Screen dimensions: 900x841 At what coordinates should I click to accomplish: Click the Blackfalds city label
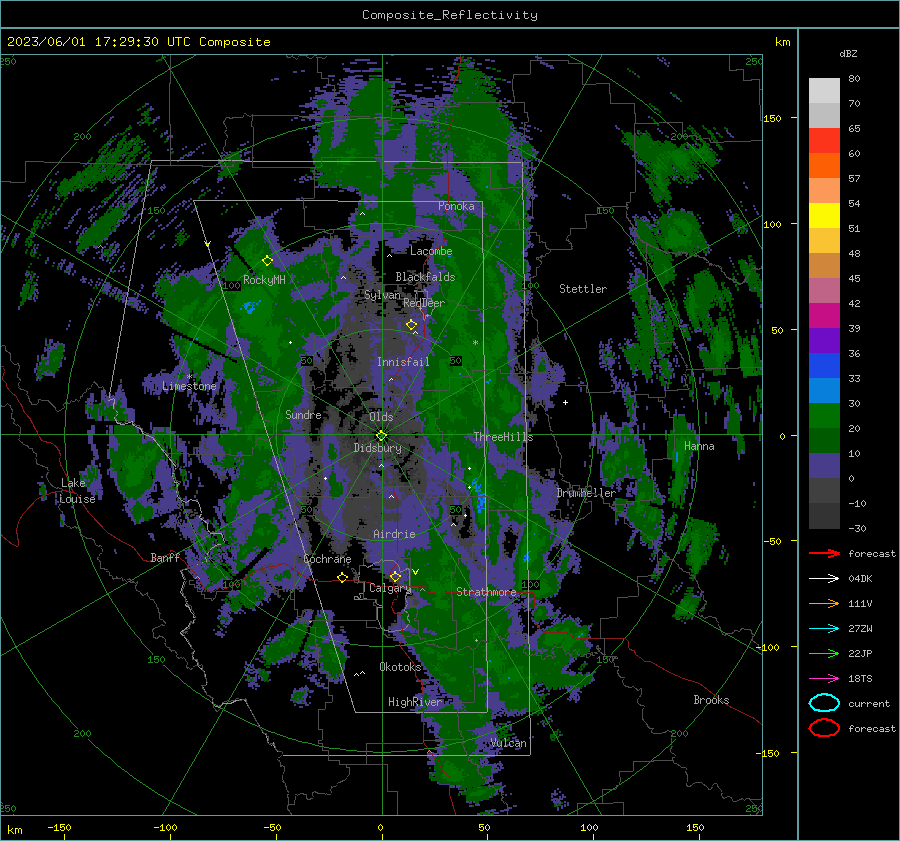pyautogui.click(x=425, y=277)
